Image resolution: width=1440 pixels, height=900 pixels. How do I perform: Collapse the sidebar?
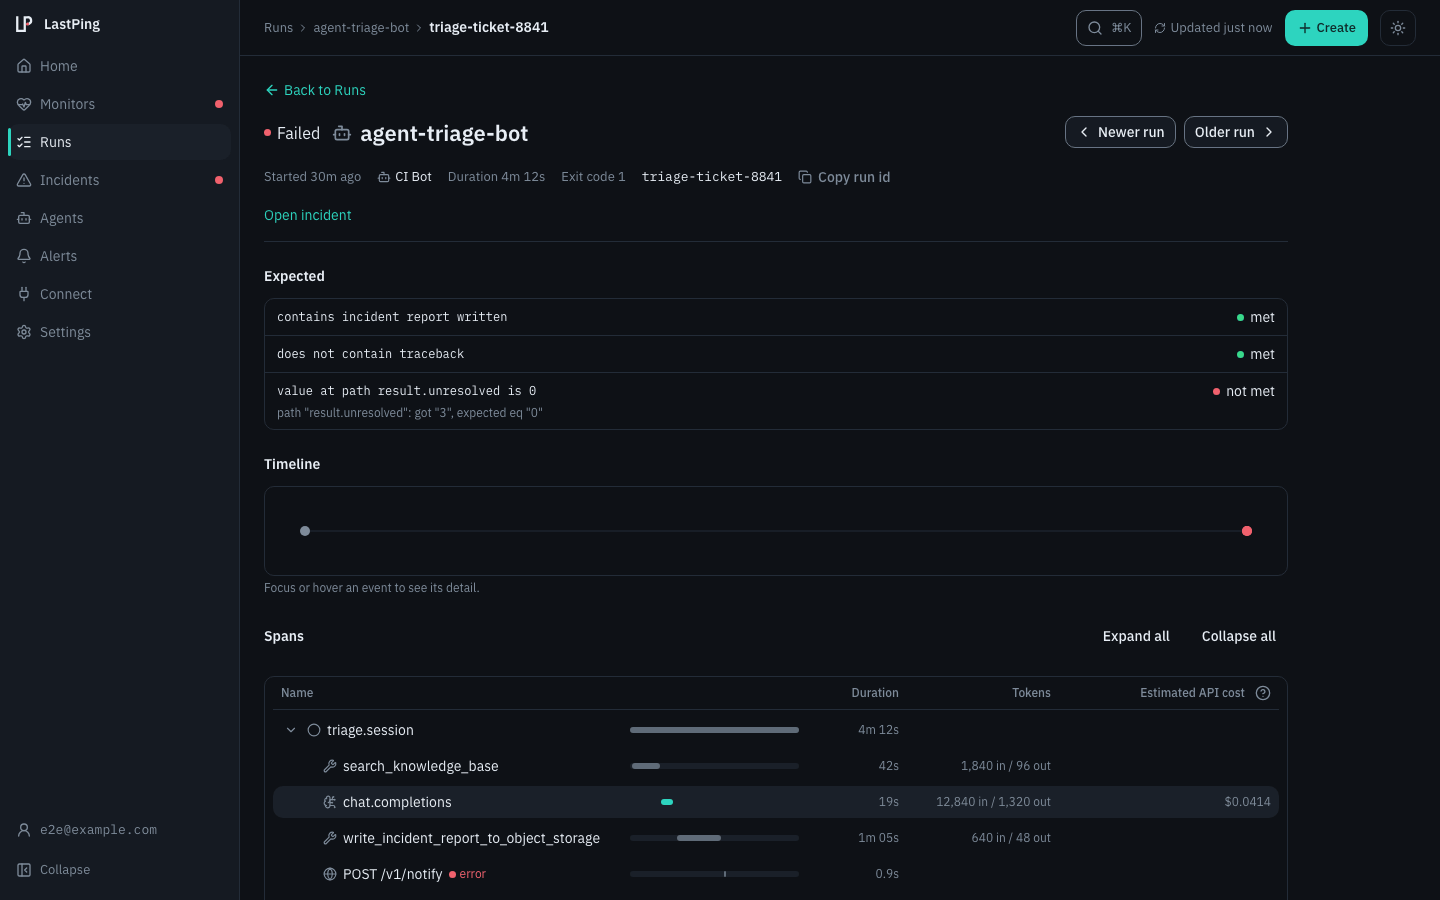pos(119,870)
